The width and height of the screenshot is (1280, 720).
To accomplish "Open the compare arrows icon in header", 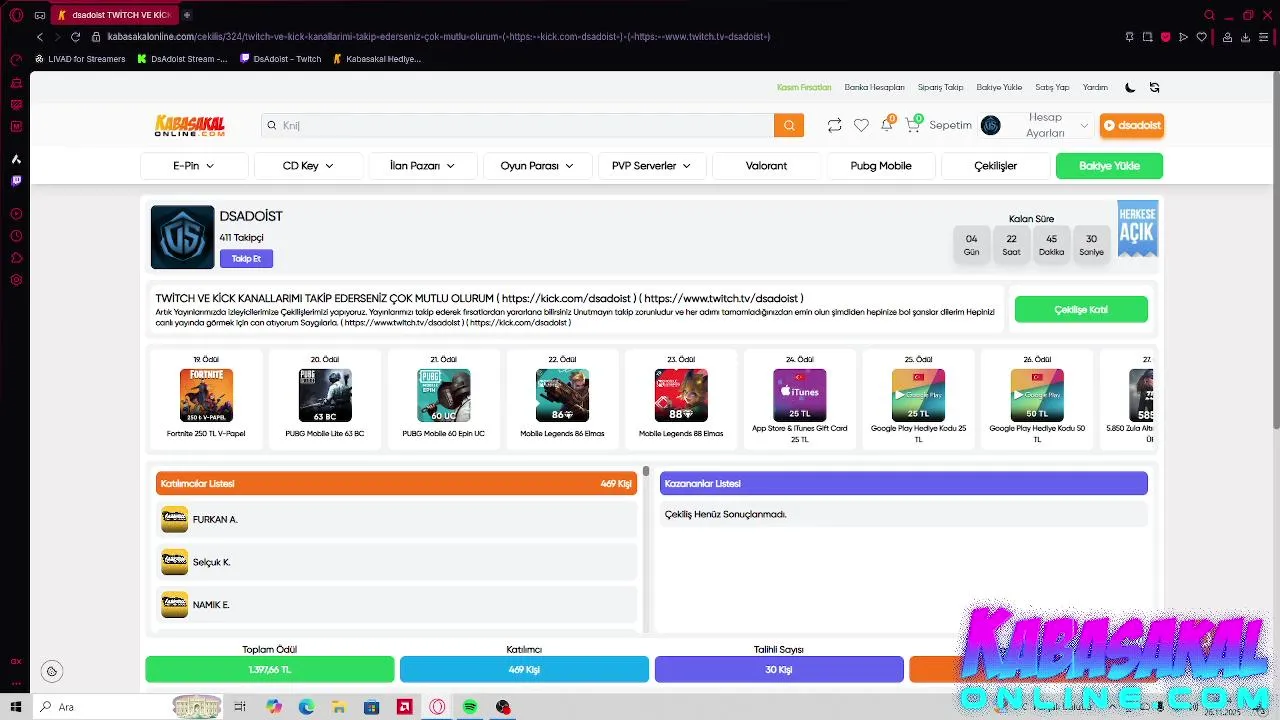I will click(x=834, y=125).
